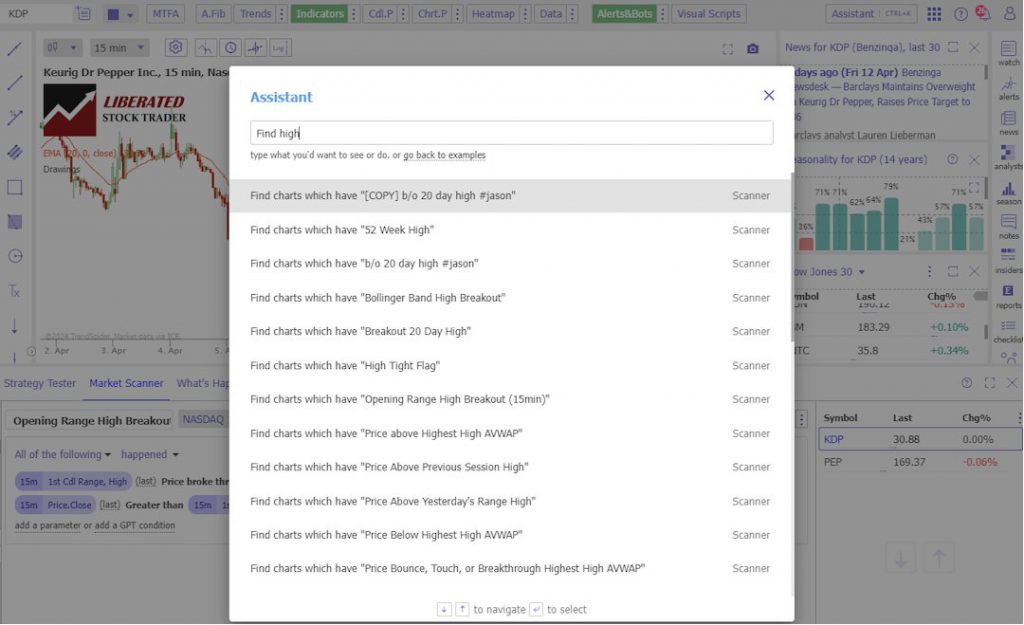Viewport: 1024px width, 625px height.
Task: Enter fullscreen chart mode
Action: click(x=728, y=49)
